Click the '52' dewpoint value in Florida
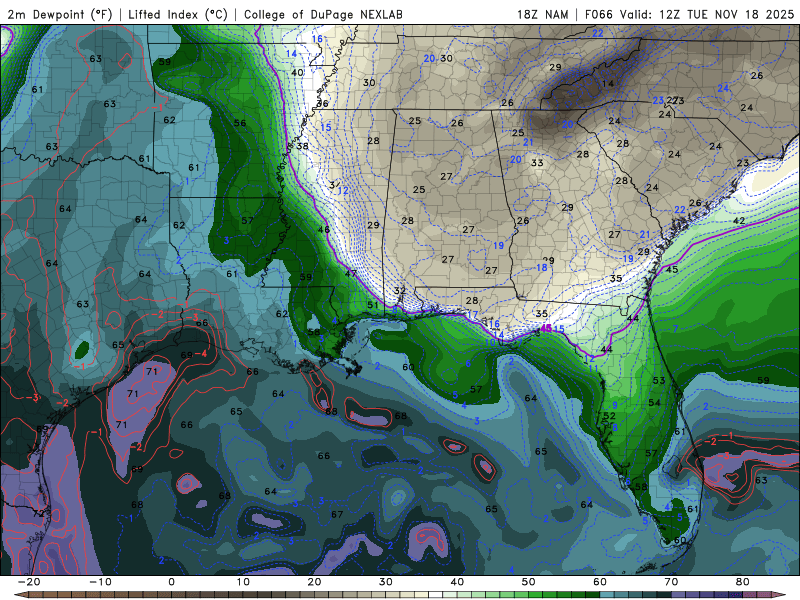Screen dimensions: 800x600 pyautogui.click(x=609, y=416)
